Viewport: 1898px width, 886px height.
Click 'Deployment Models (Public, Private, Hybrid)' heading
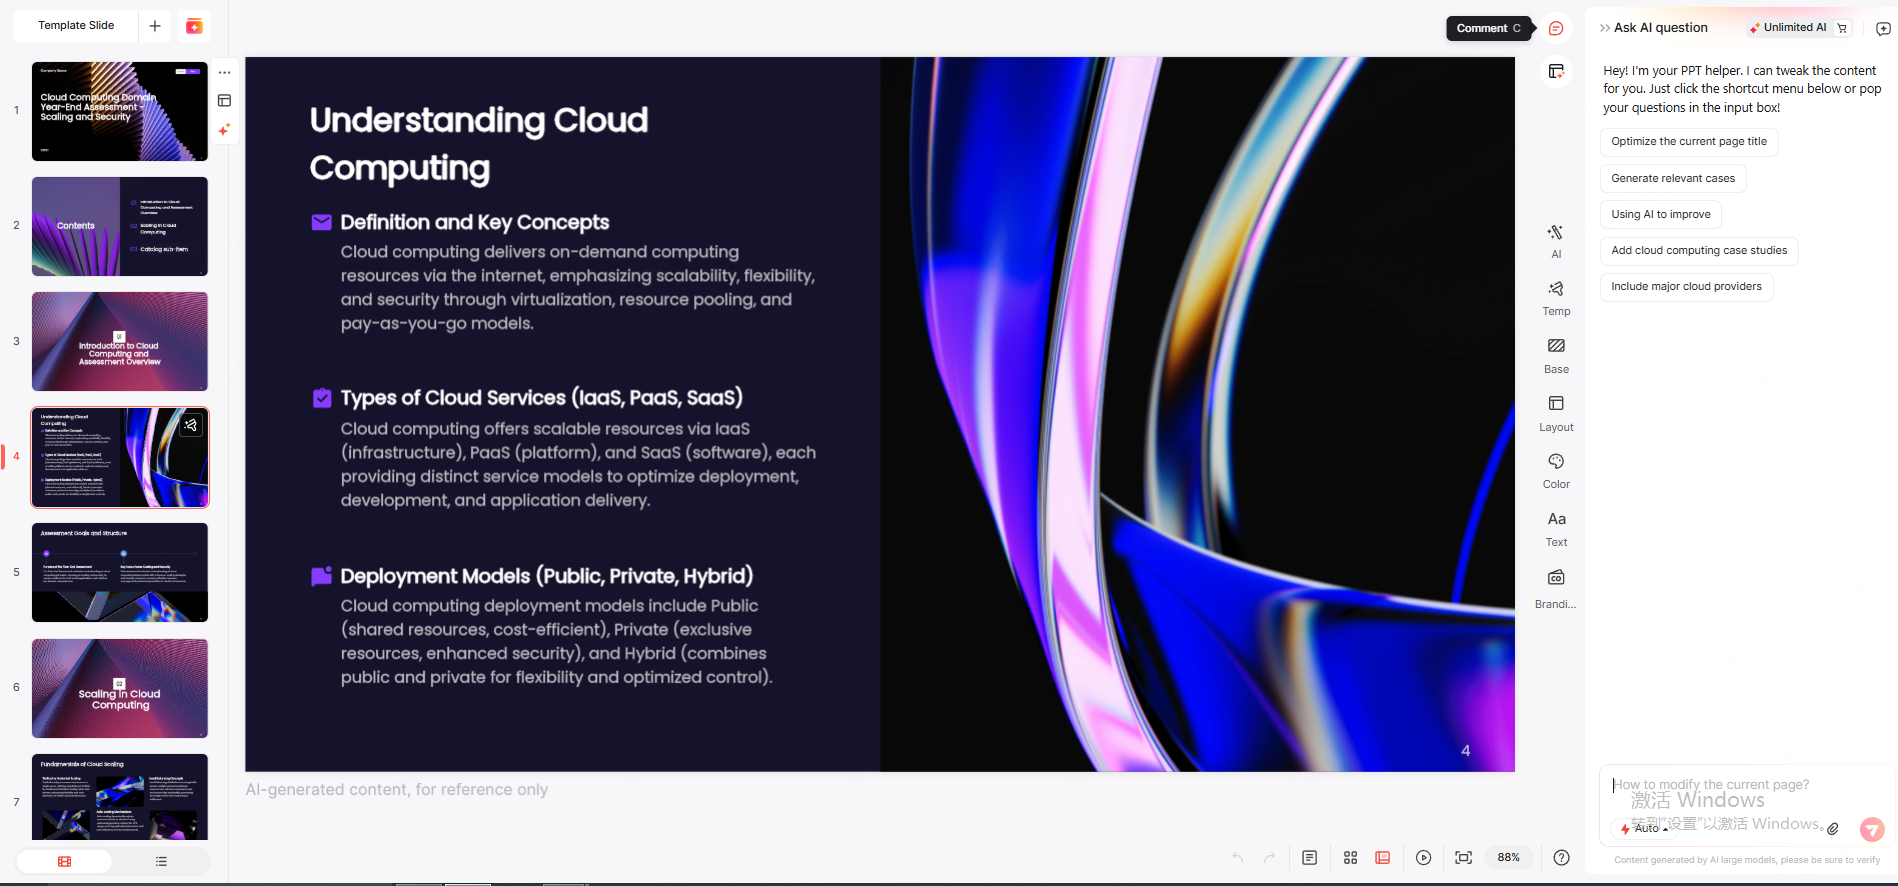pyautogui.click(x=546, y=576)
